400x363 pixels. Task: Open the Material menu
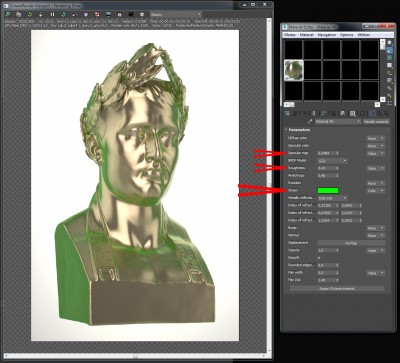306,35
